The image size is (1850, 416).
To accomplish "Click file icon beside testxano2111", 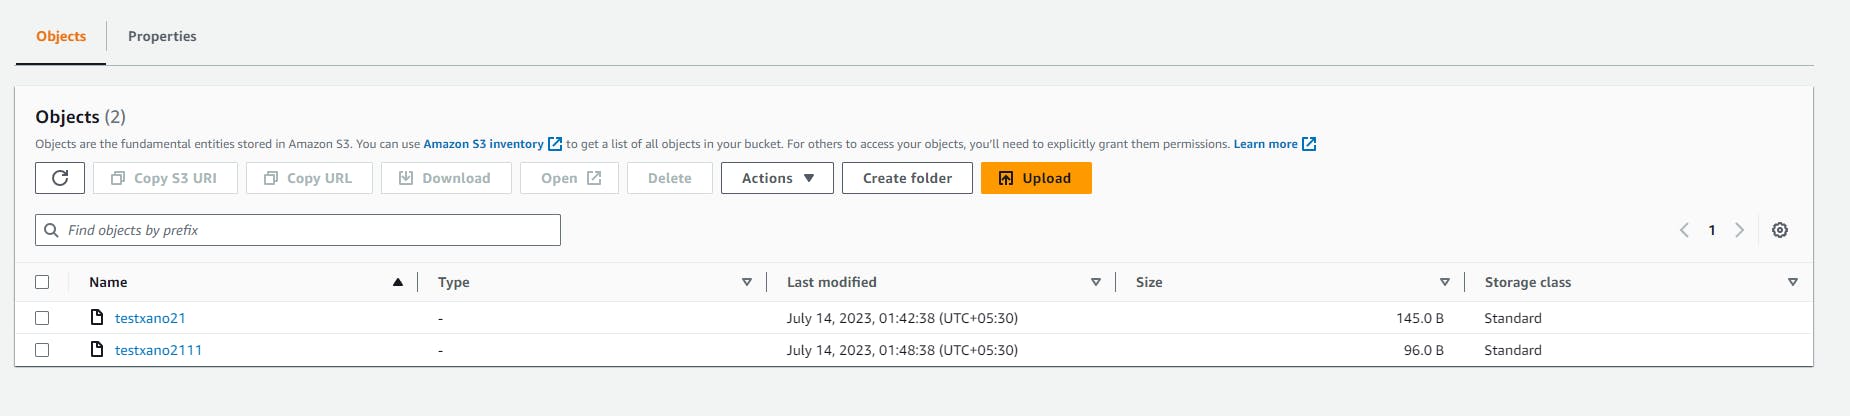I will coord(97,350).
